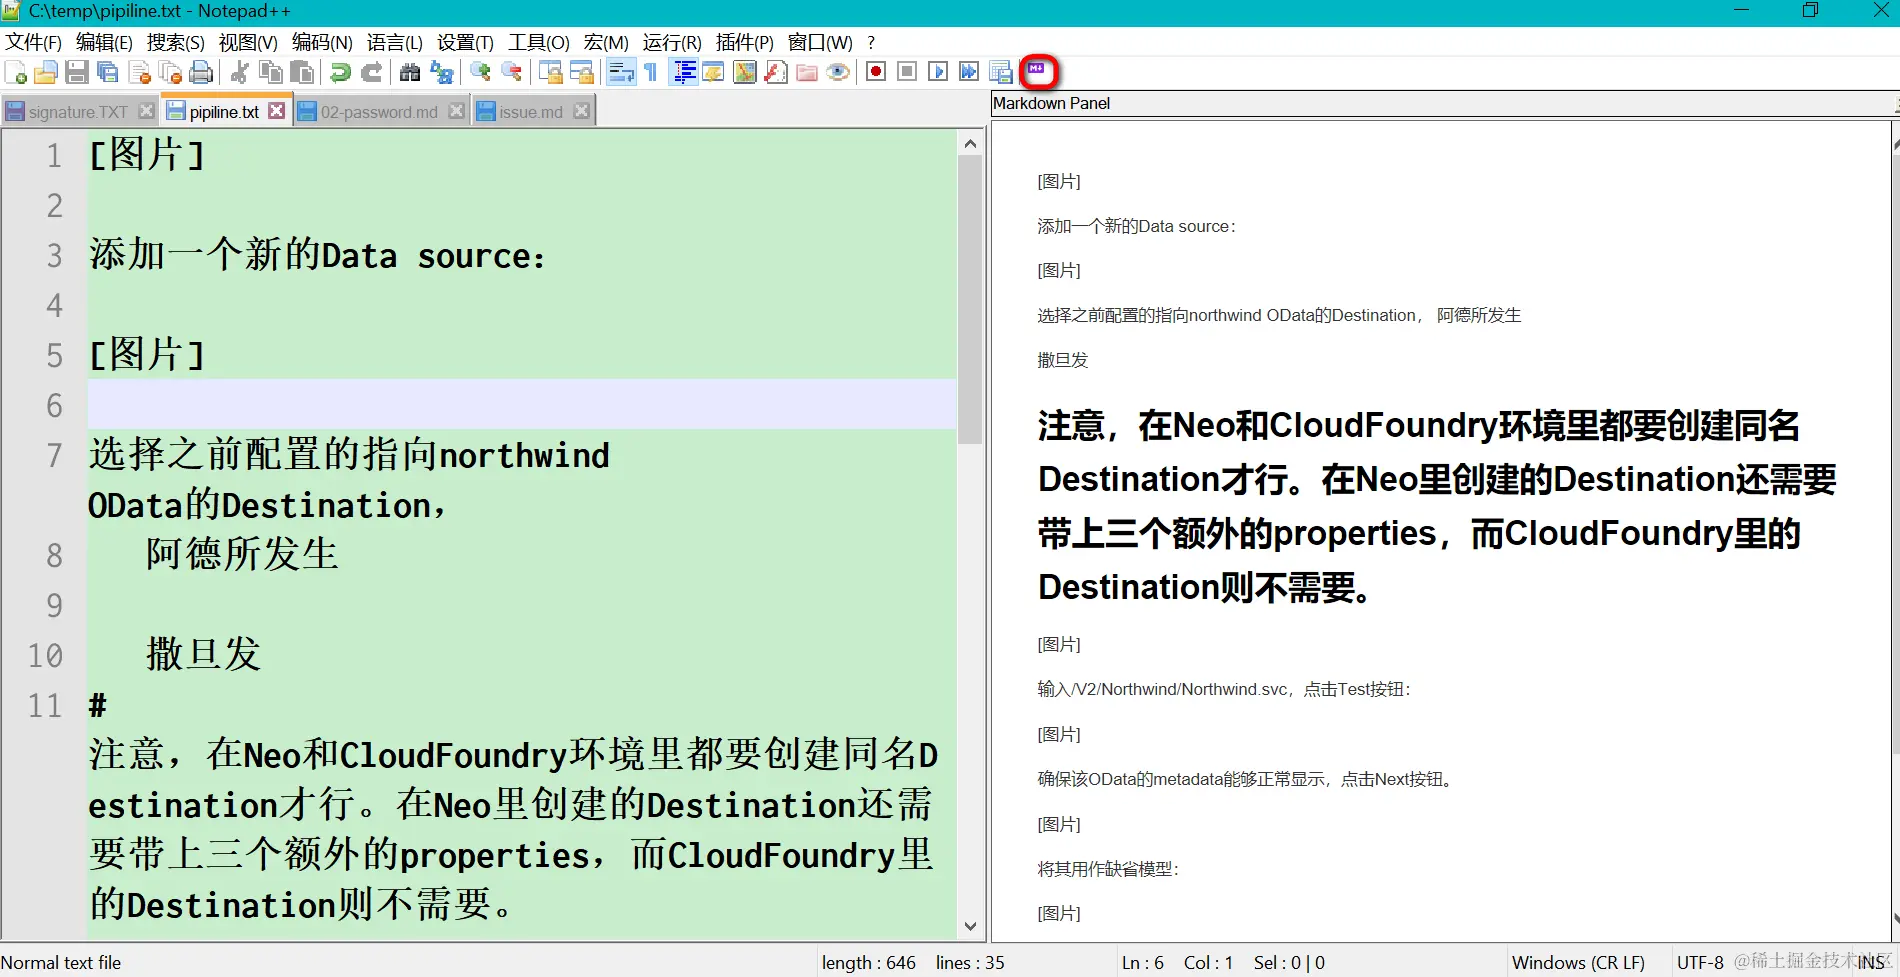Open the ? help menu

(871, 42)
